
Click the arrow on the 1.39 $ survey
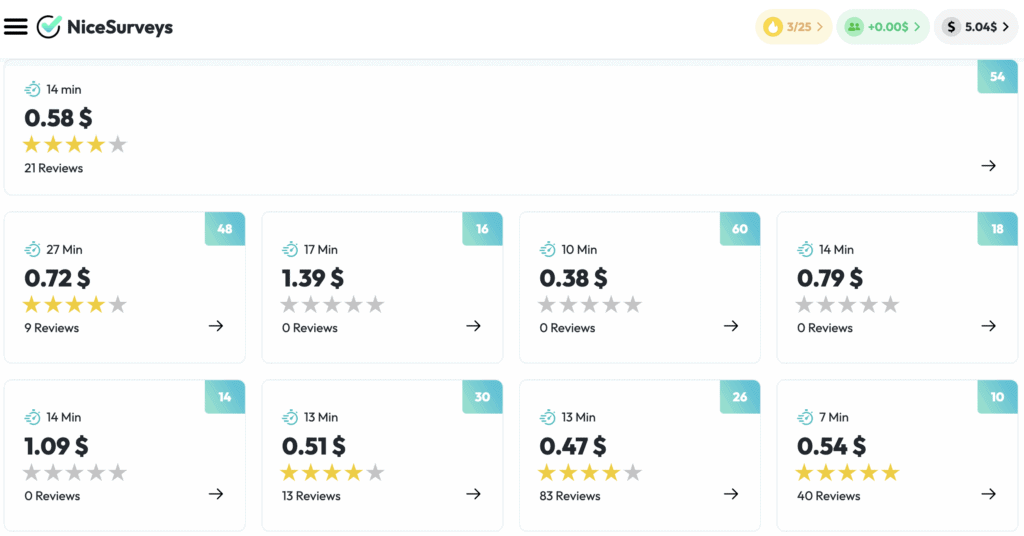coord(474,326)
